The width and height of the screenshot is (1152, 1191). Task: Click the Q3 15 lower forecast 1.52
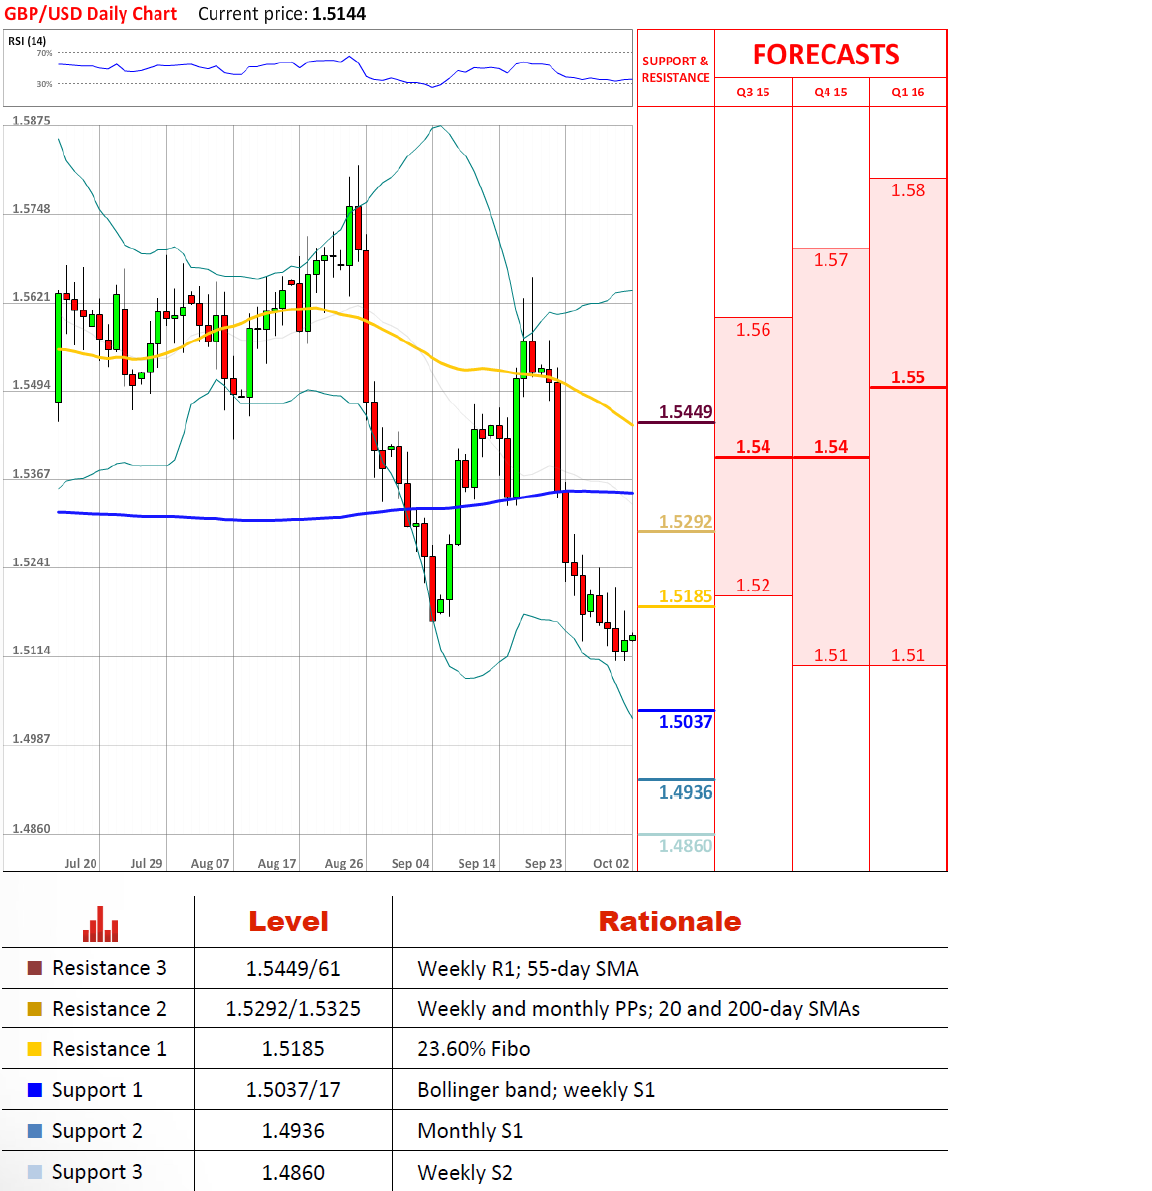(753, 585)
